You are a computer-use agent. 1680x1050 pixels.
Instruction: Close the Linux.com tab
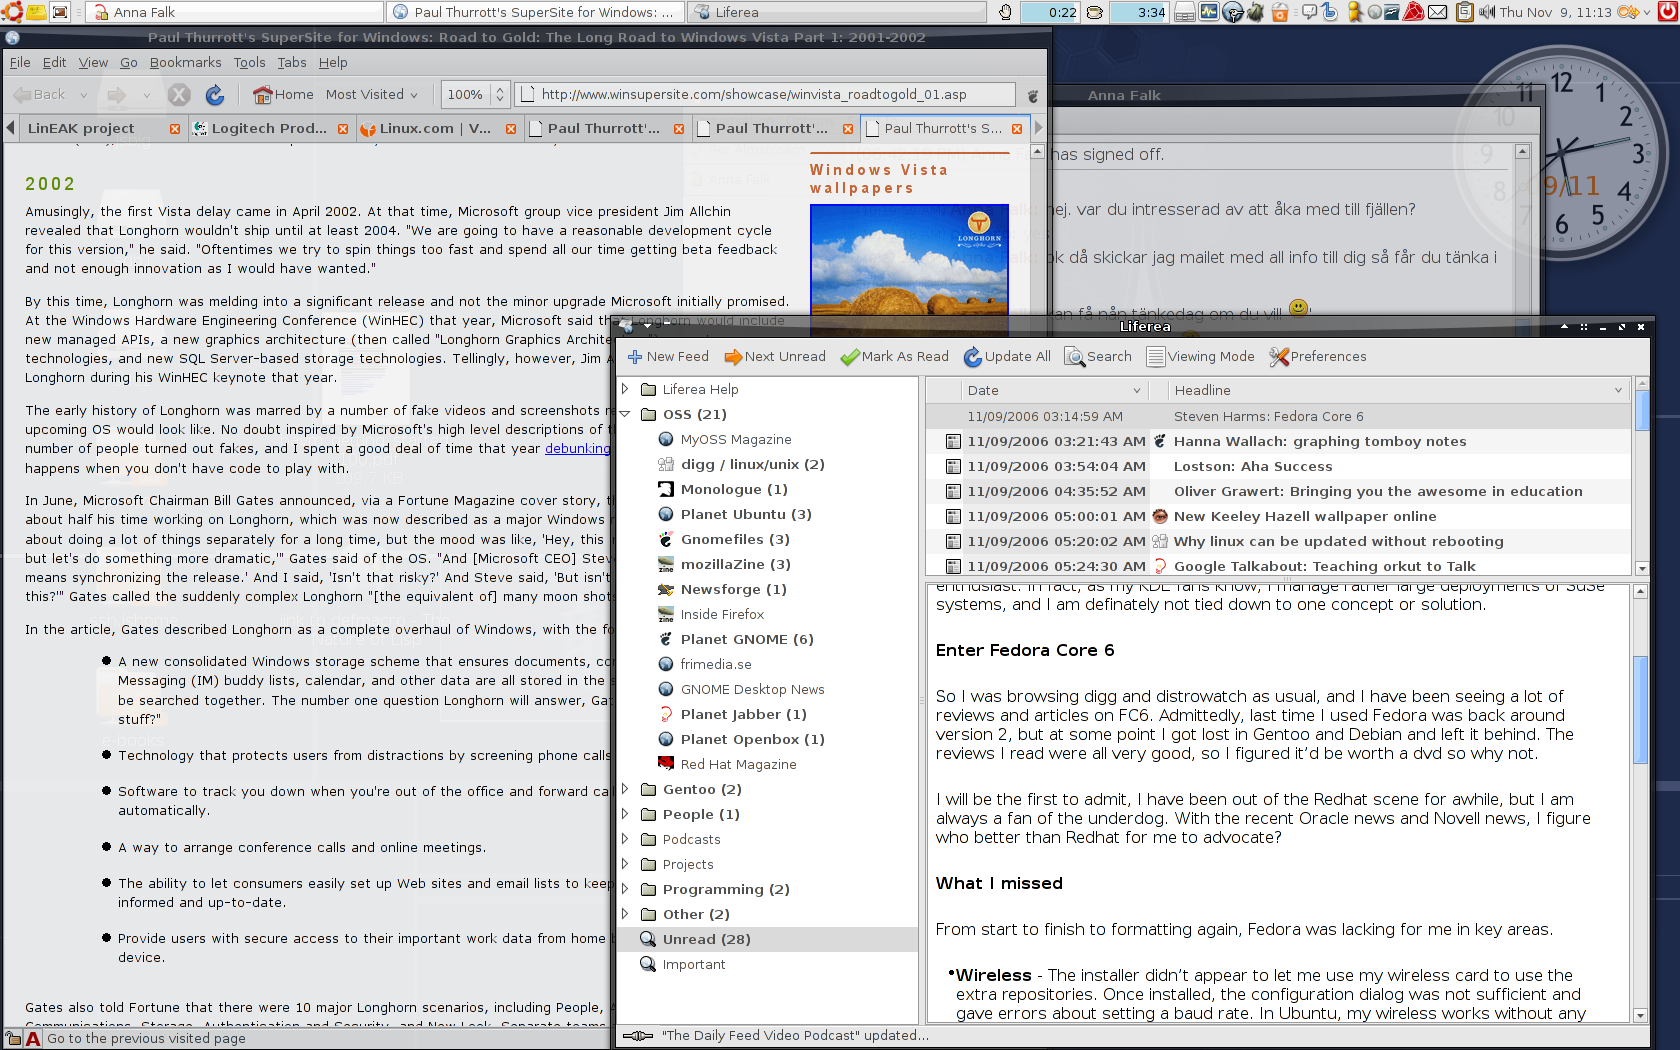(x=511, y=129)
